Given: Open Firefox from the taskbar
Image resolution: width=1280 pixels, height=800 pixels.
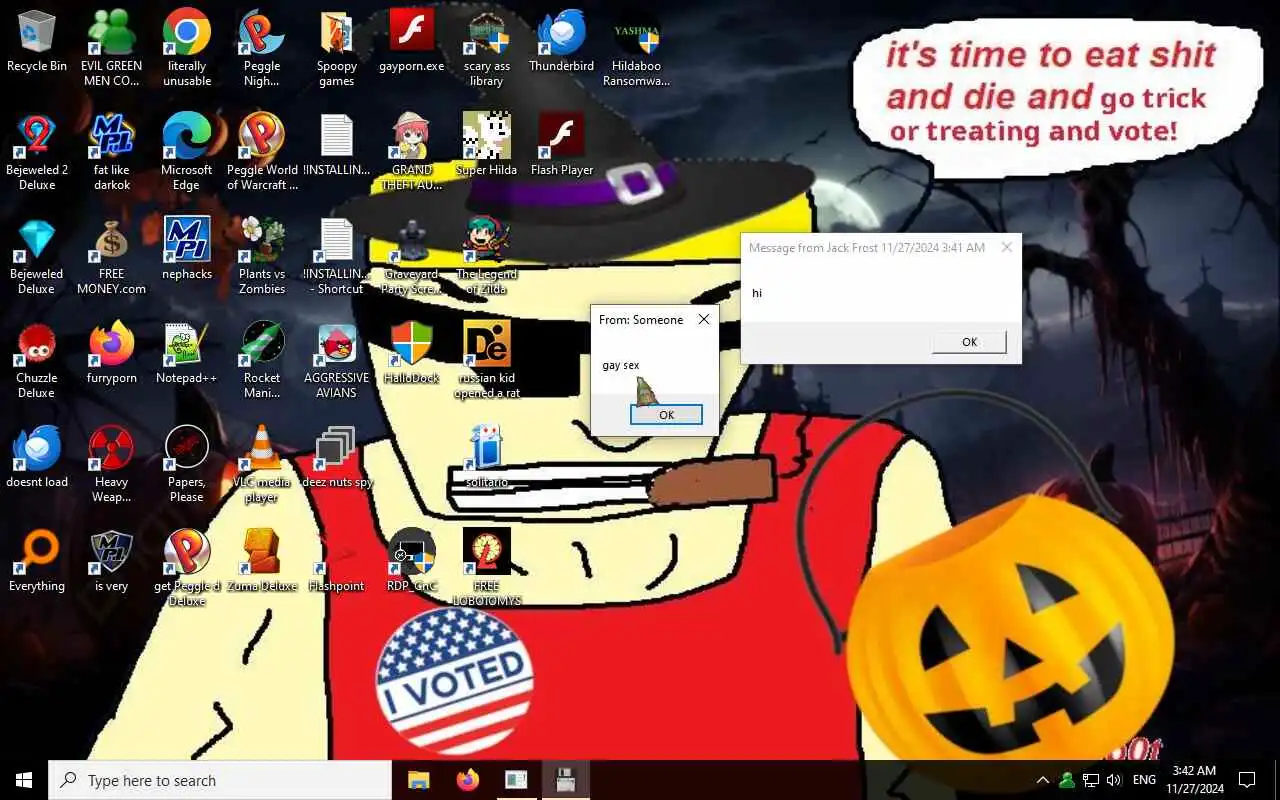Looking at the screenshot, I should pyautogui.click(x=467, y=780).
